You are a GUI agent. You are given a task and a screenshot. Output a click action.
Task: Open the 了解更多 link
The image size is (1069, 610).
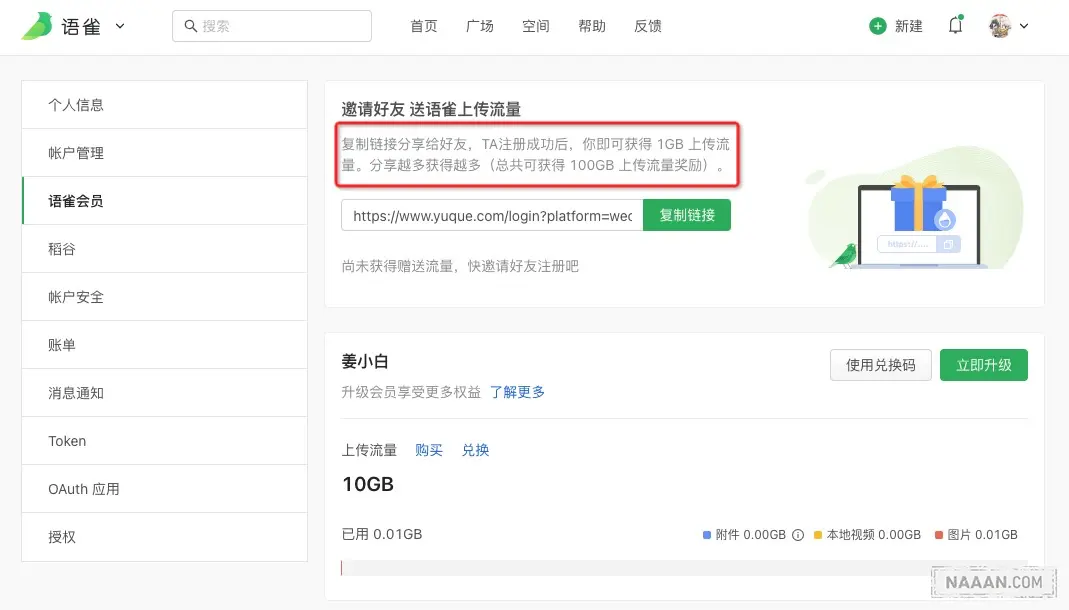point(518,392)
